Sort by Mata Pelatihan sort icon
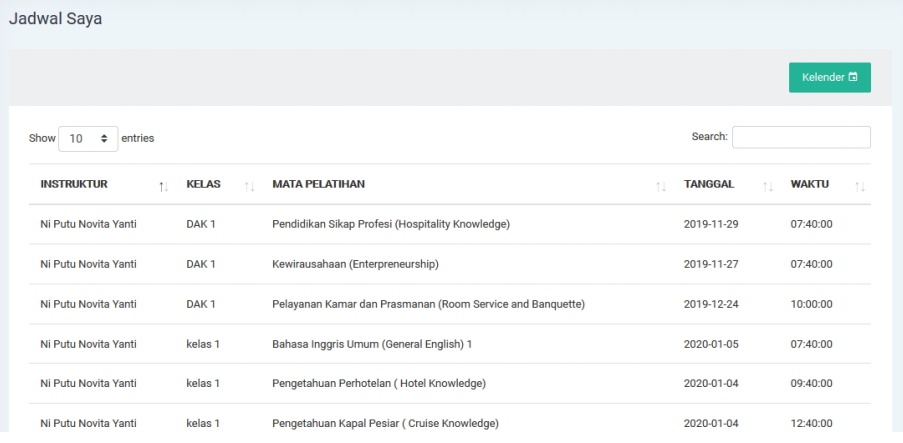Image resolution: width=903 pixels, height=443 pixels. pos(660,186)
